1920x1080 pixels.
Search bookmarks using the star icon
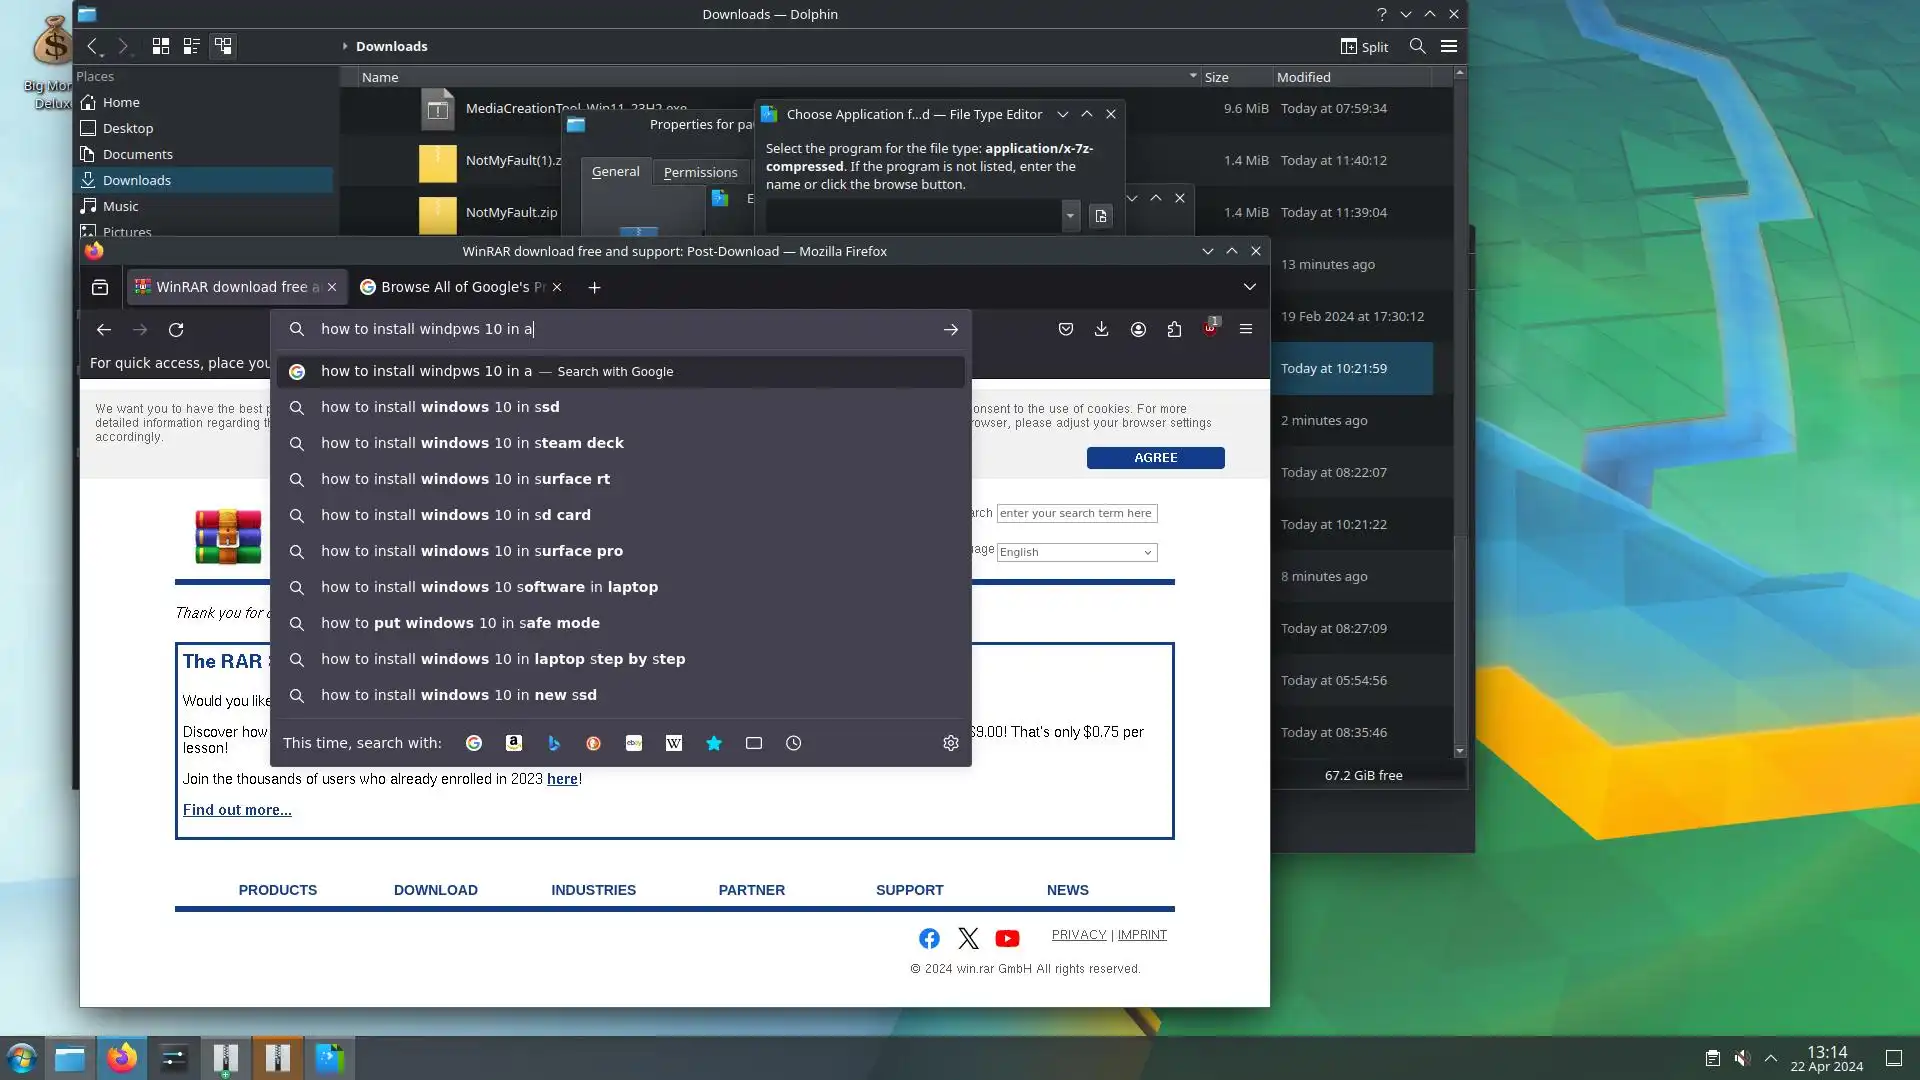[x=714, y=743]
